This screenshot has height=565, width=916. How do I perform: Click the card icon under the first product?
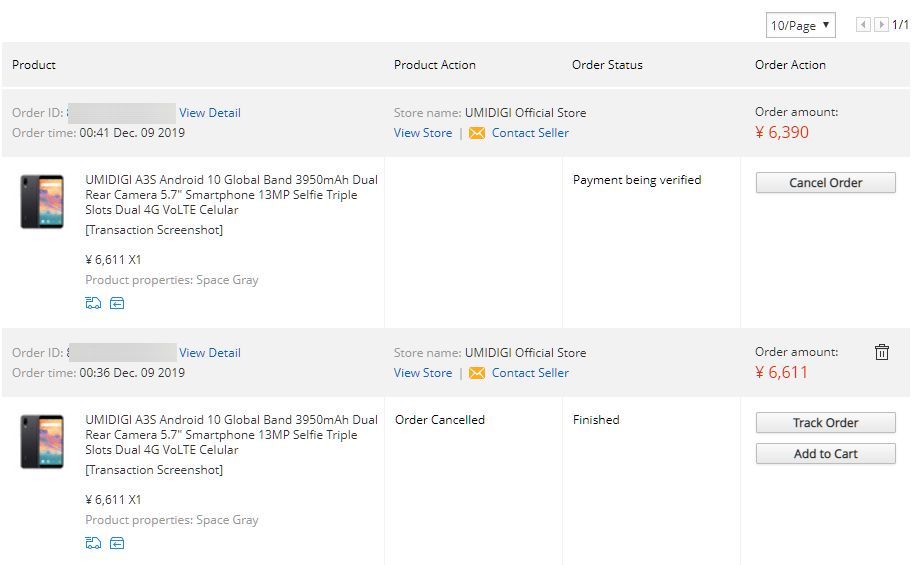tap(117, 303)
